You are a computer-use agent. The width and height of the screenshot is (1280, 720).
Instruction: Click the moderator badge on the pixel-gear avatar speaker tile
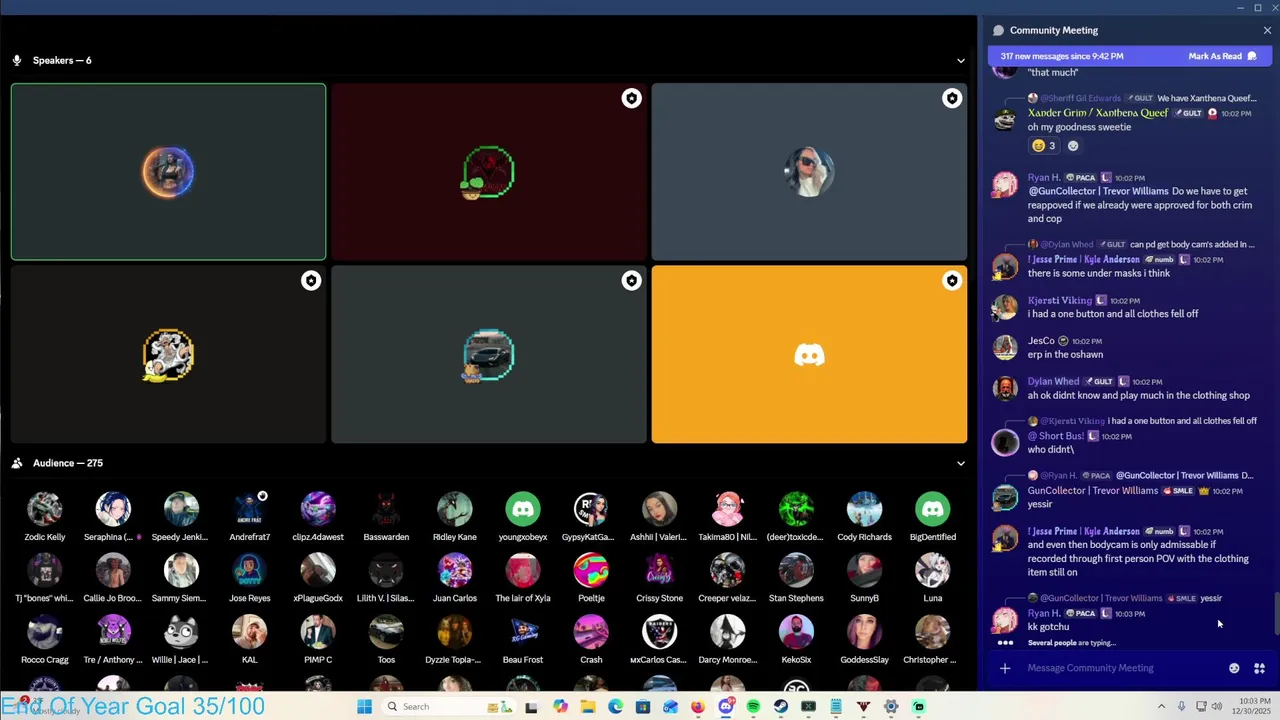point(311,281)
